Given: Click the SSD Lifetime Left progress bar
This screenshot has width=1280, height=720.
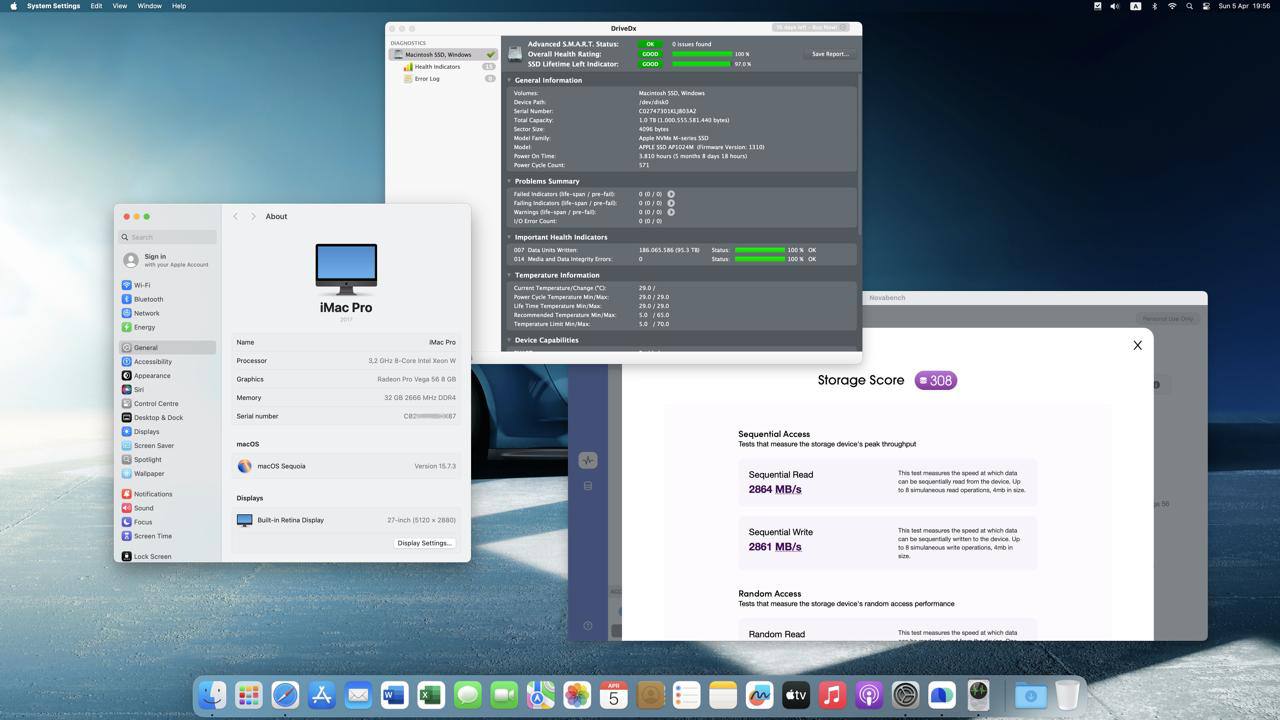Looking at the screenshot, I should (701, 64).
